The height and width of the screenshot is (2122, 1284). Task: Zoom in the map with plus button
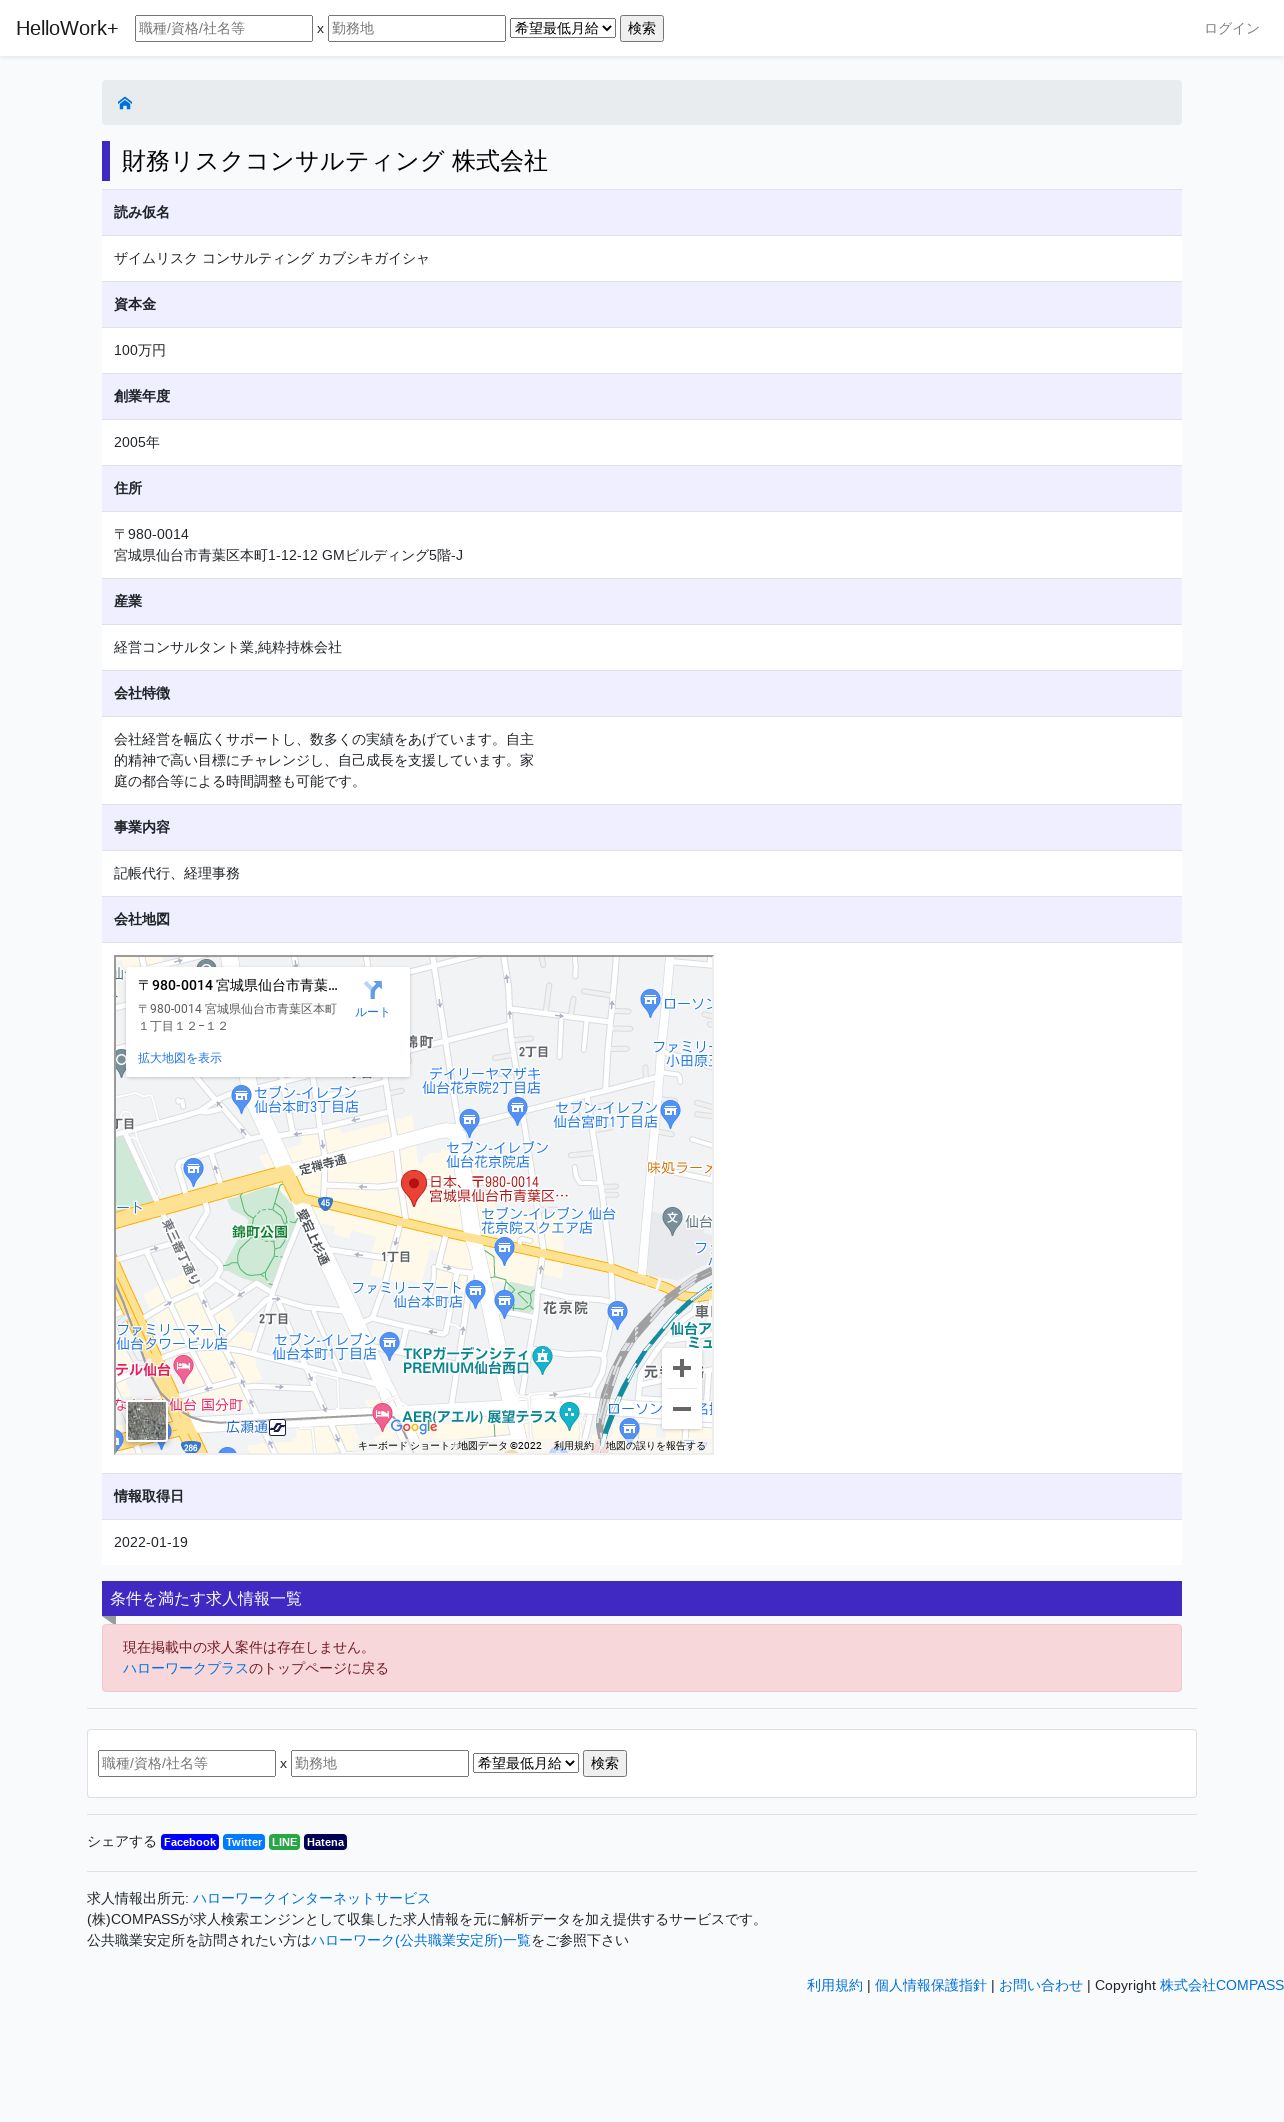click(682, 1368)
